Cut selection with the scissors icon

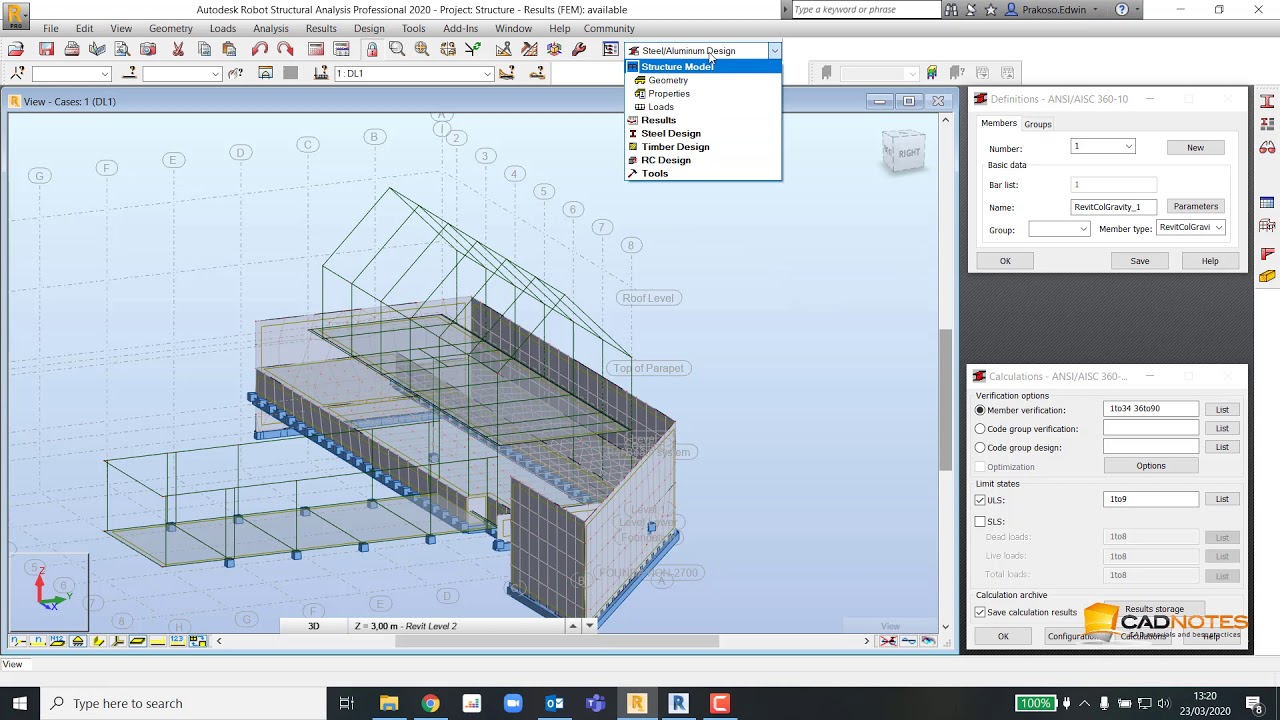[x=178, y=49]
